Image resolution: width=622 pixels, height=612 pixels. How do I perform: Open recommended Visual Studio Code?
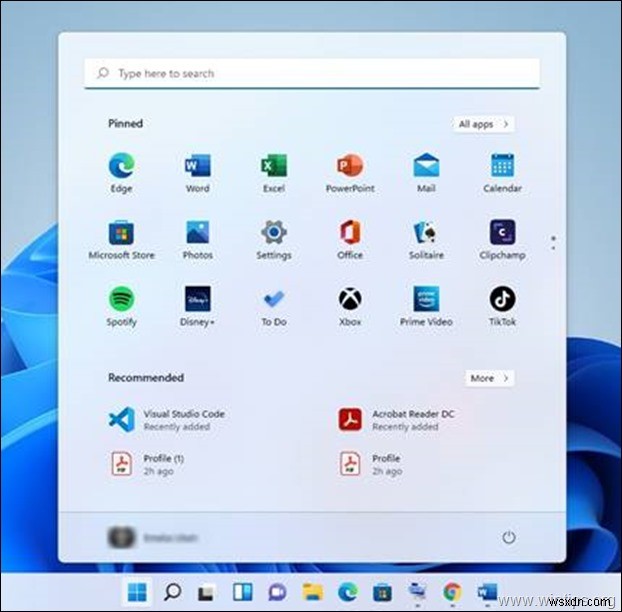[x=167, y=420]
